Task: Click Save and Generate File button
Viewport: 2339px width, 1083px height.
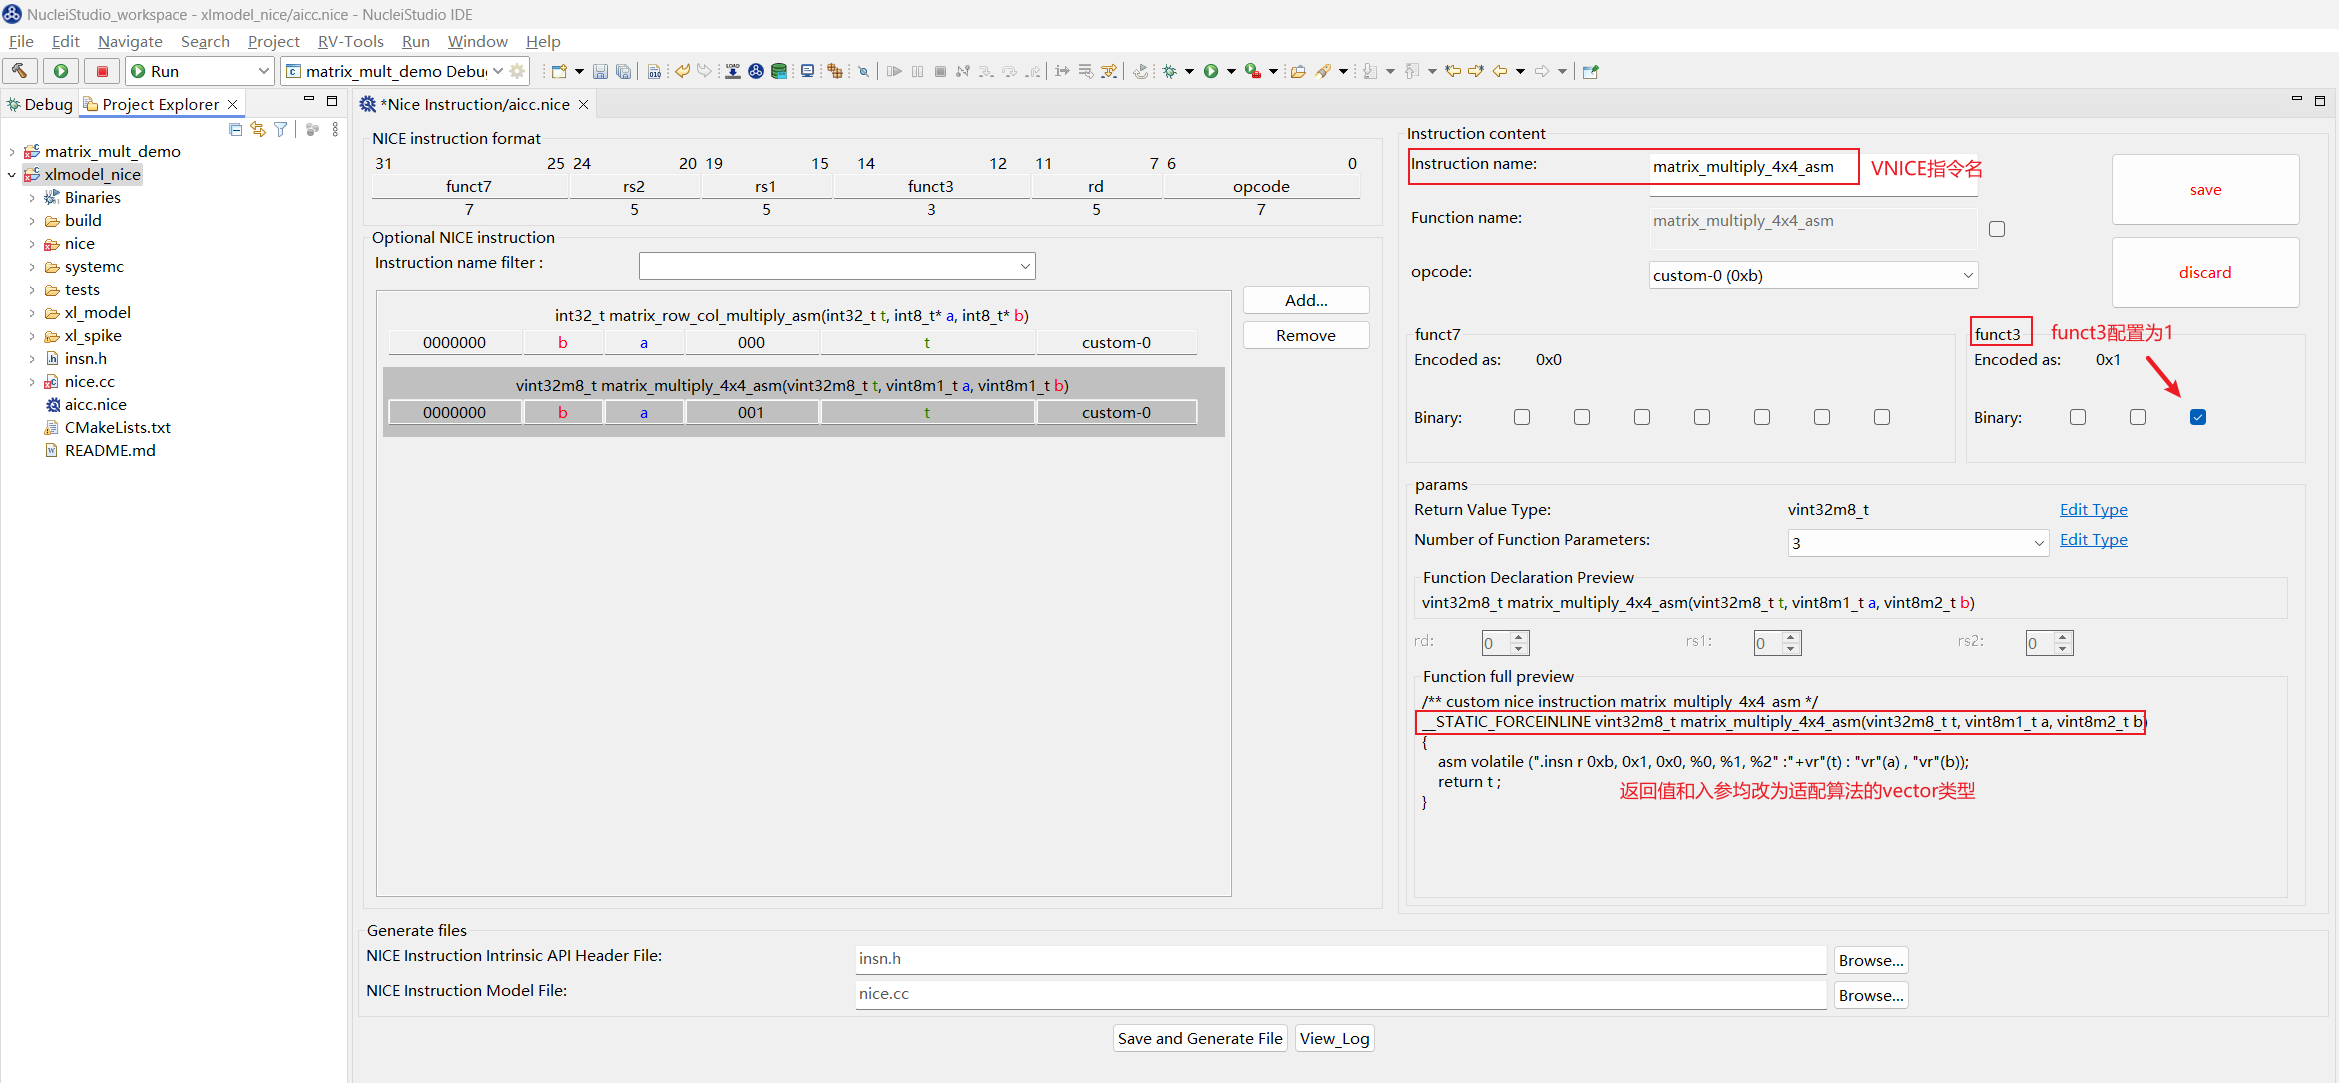Action: [1200, 1038]
